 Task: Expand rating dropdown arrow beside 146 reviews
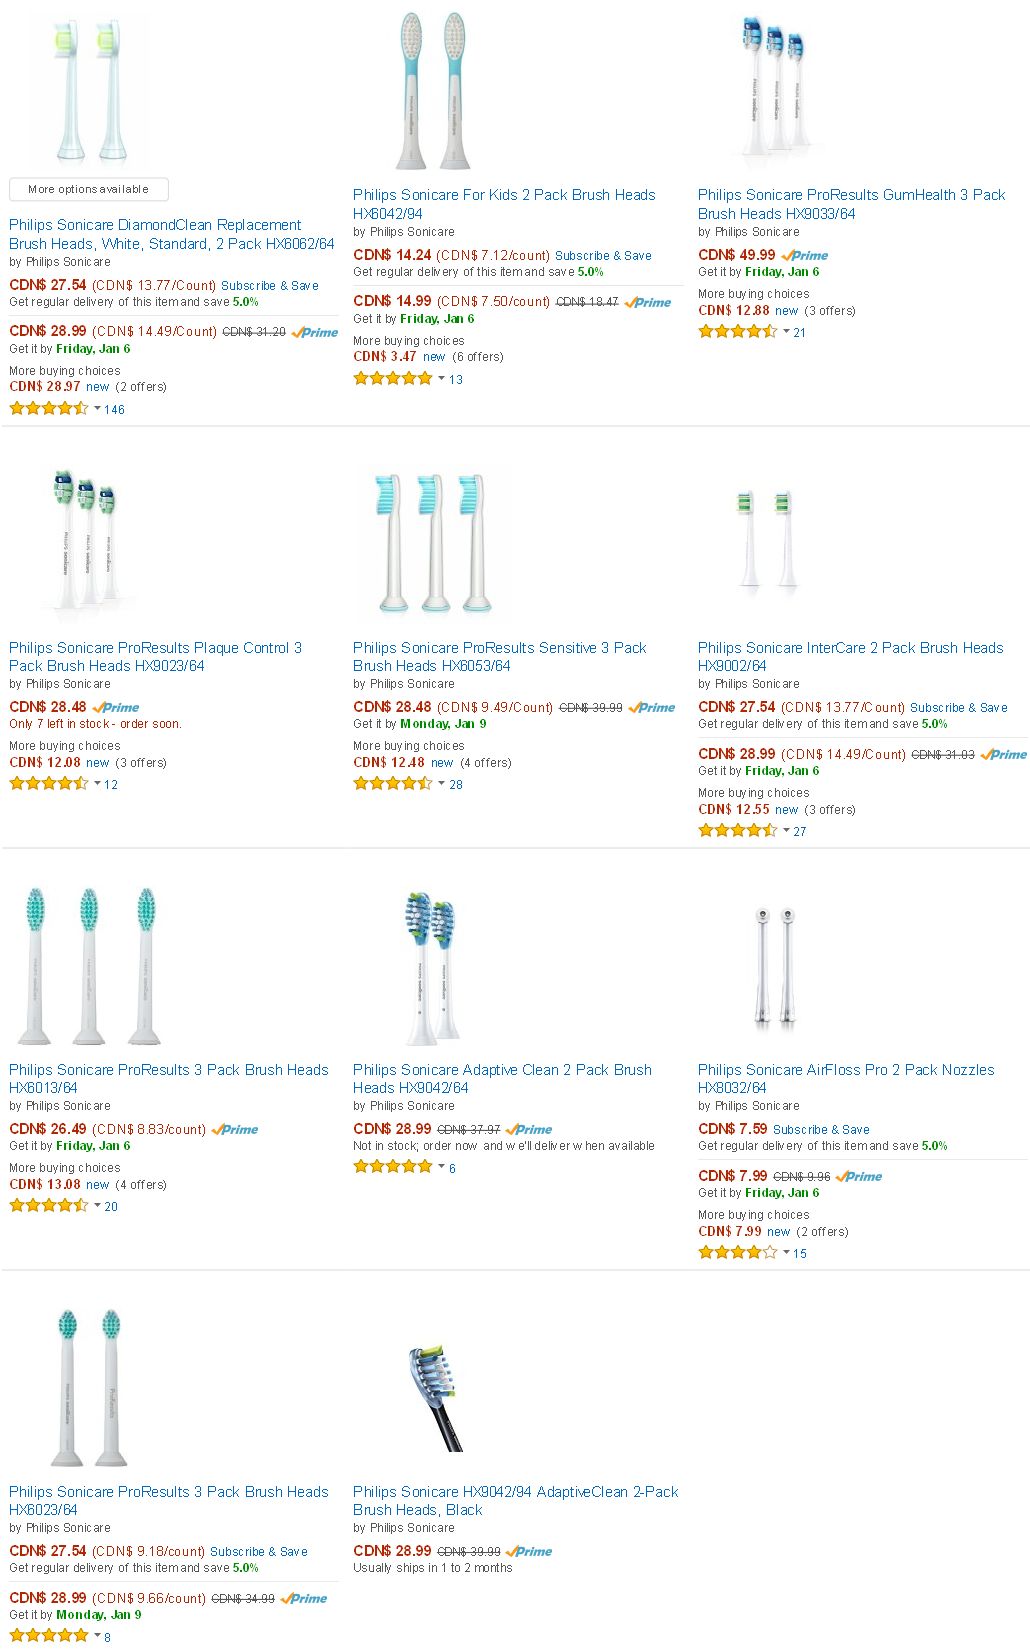(97, 408)
